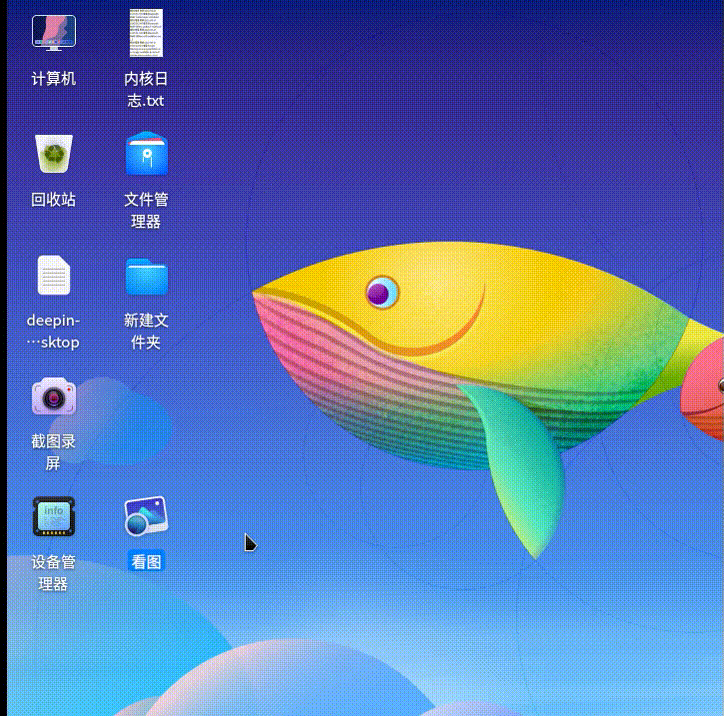Select the Screen Capture (截图录屏) camera icon
This screenshot has width=724, height=716.
pos(54,396)
